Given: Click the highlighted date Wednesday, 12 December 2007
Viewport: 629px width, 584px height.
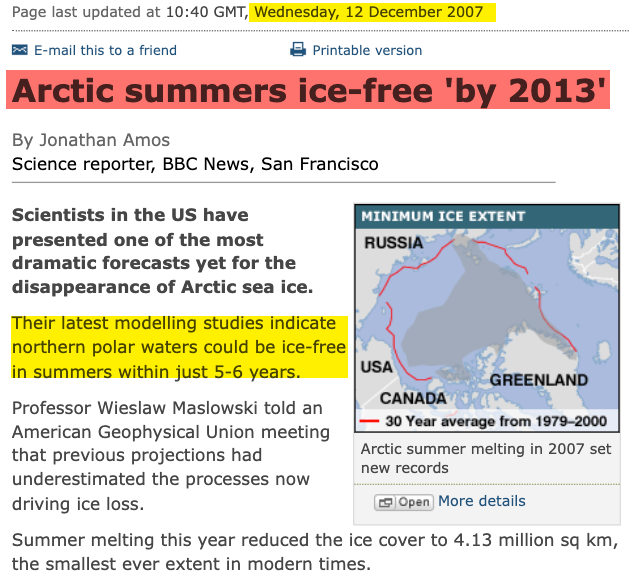Looking at the screenshot, I should coord(368,13).
